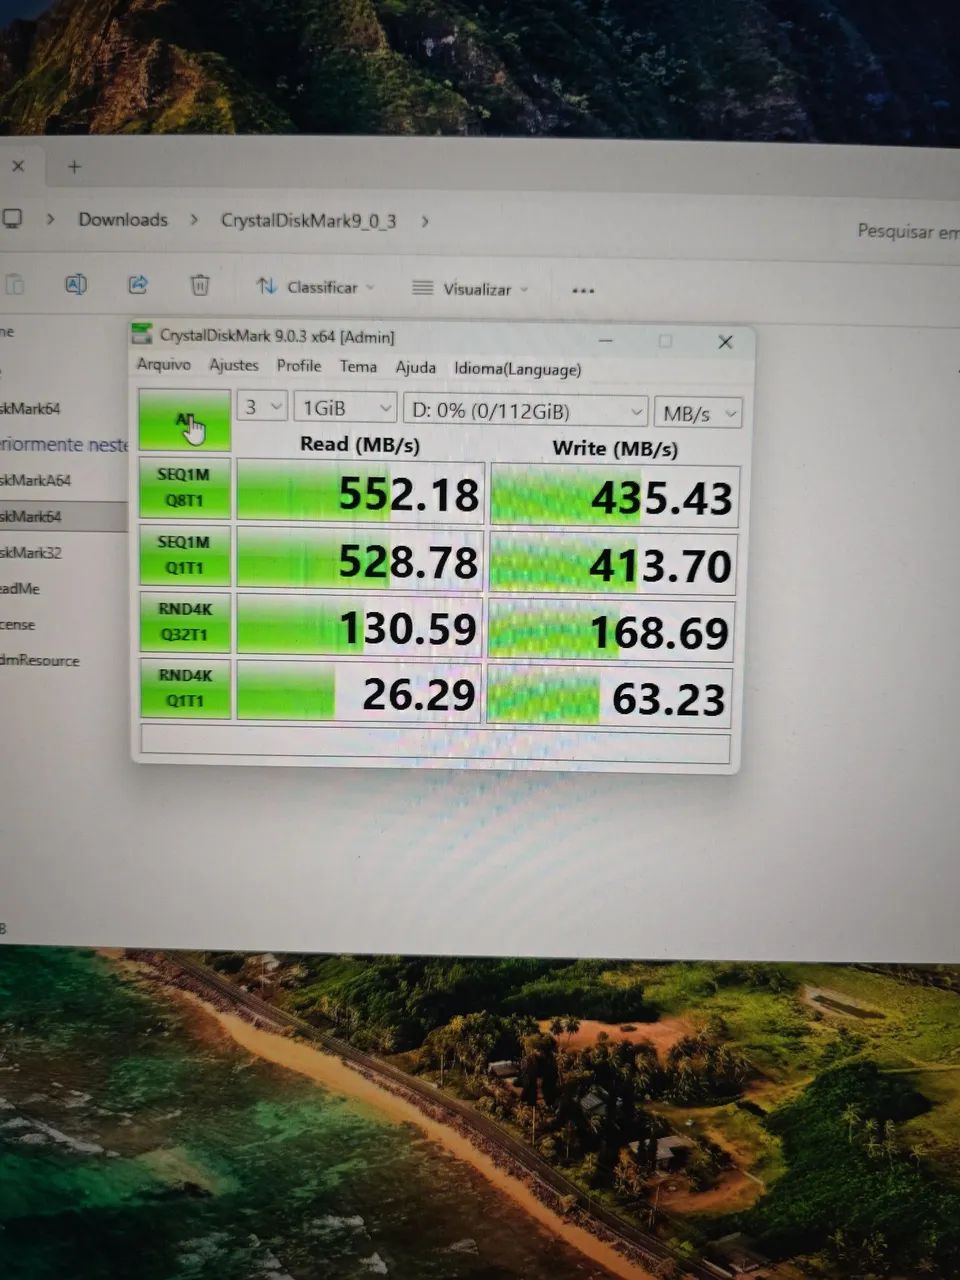Image resolution: width=960 pixels, height=1280 pixels.
Task: Open the Arquivo menu
Action: (164, 364)
